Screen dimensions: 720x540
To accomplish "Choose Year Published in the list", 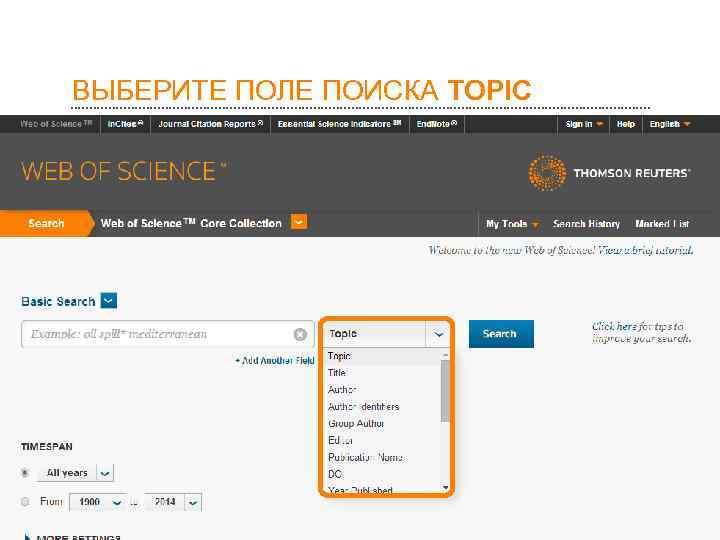I will 383,489.
